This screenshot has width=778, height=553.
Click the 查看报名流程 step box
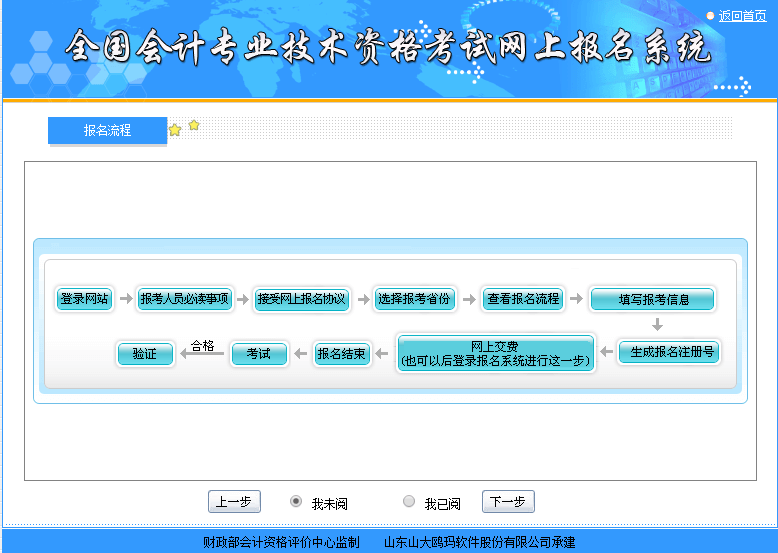coord(522,299)
